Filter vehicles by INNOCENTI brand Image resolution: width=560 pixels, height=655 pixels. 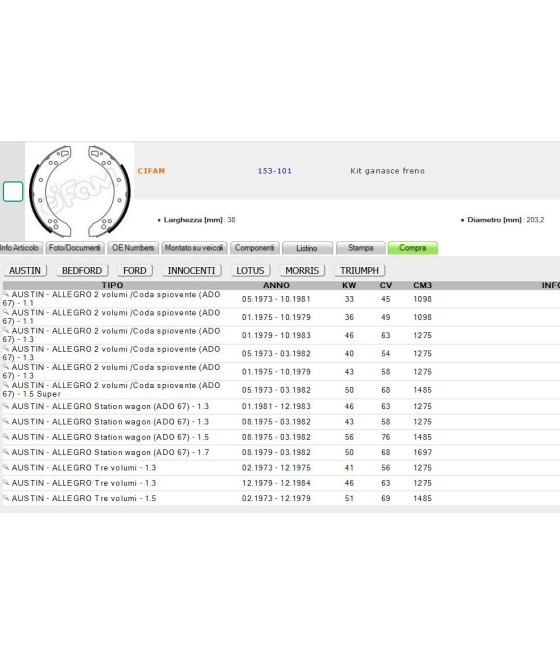(x=191, y=270)
